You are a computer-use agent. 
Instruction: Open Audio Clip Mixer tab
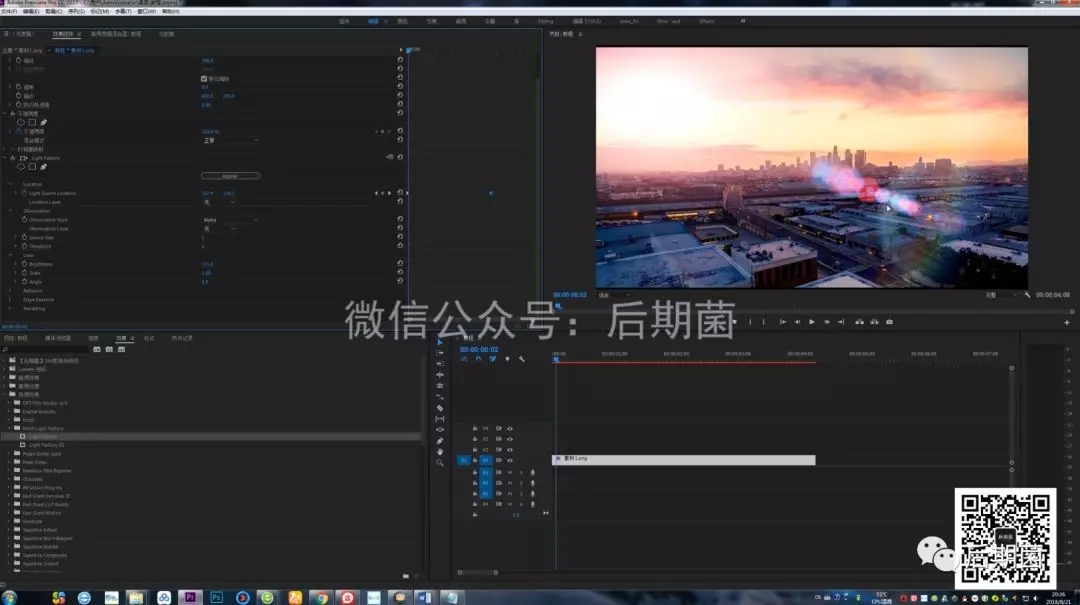[x=116, y=34]
